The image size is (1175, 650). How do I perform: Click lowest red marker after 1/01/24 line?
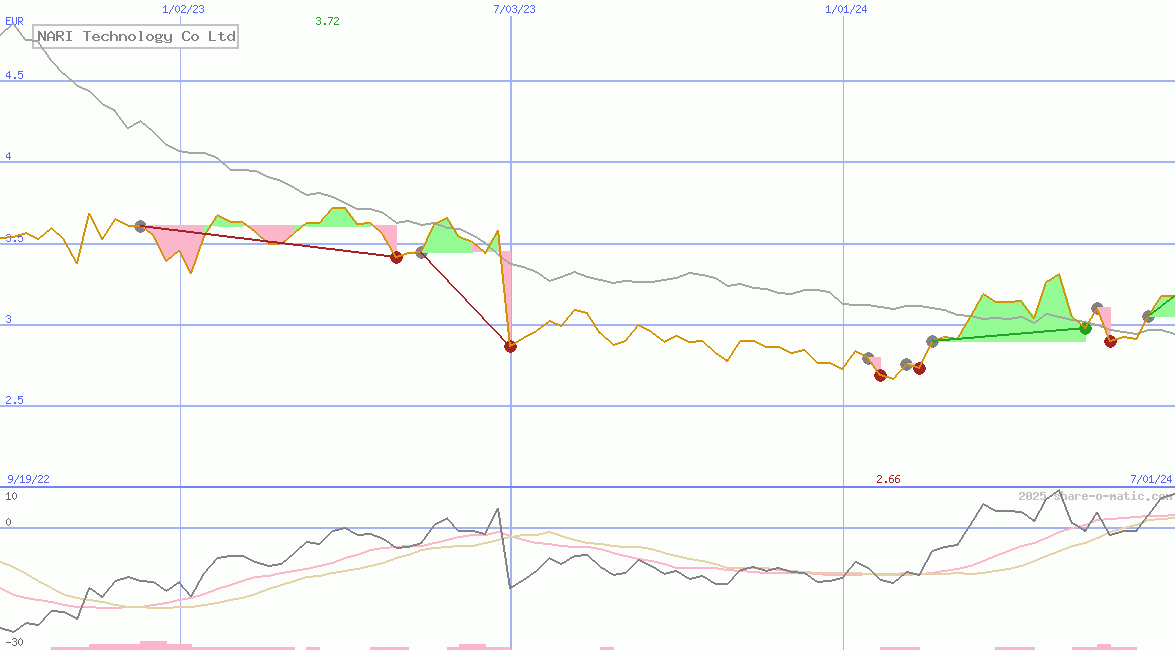(x=881, y=375)
